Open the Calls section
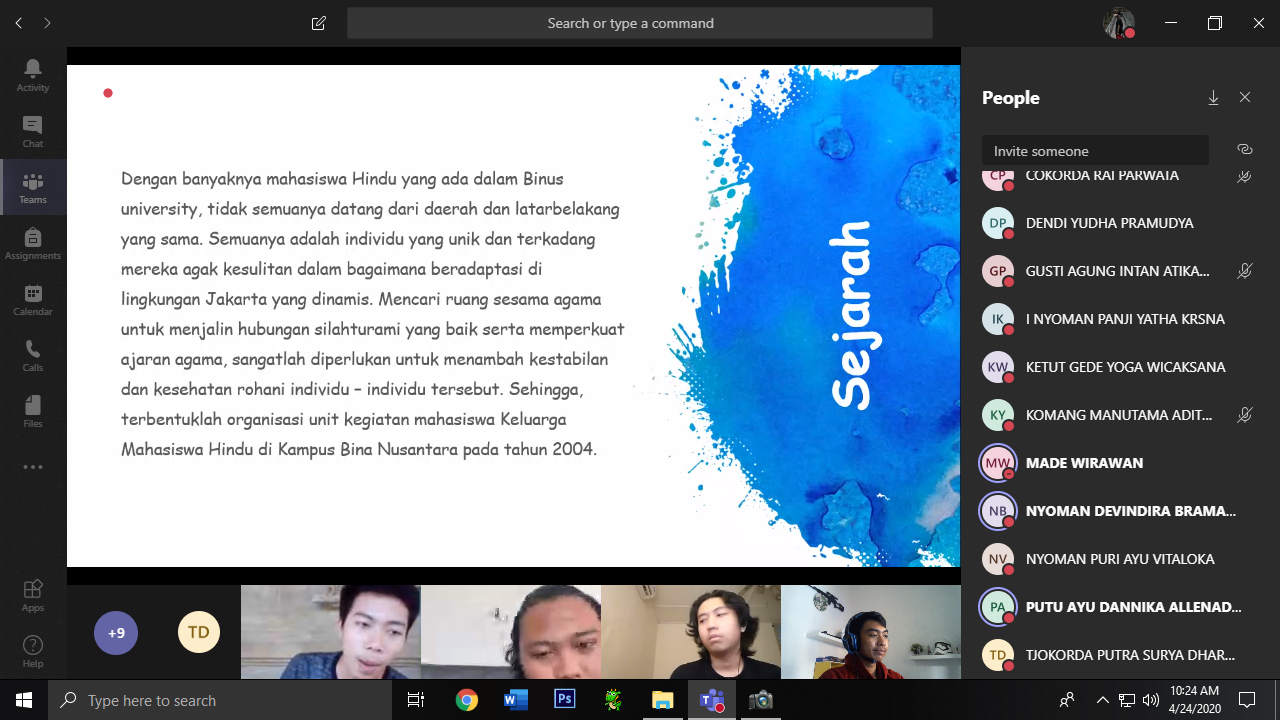The image size is (1280, 720). 33,355
